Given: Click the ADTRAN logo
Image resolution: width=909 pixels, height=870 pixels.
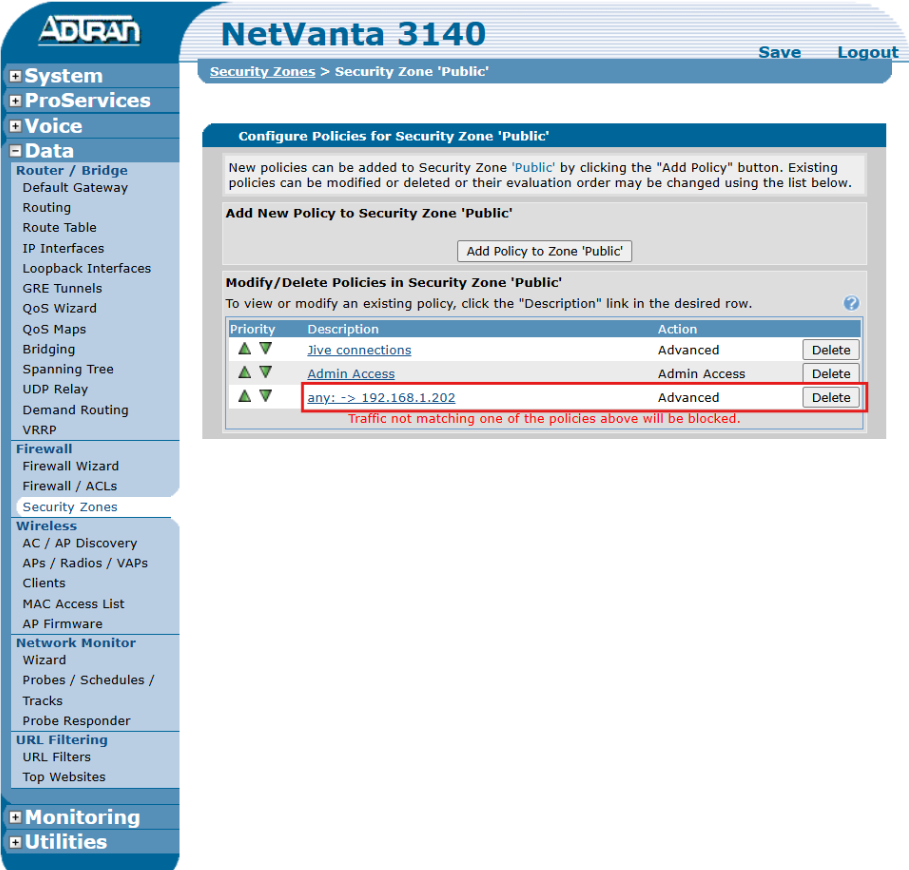Looking at the screenshot, I should click(89, 30).
